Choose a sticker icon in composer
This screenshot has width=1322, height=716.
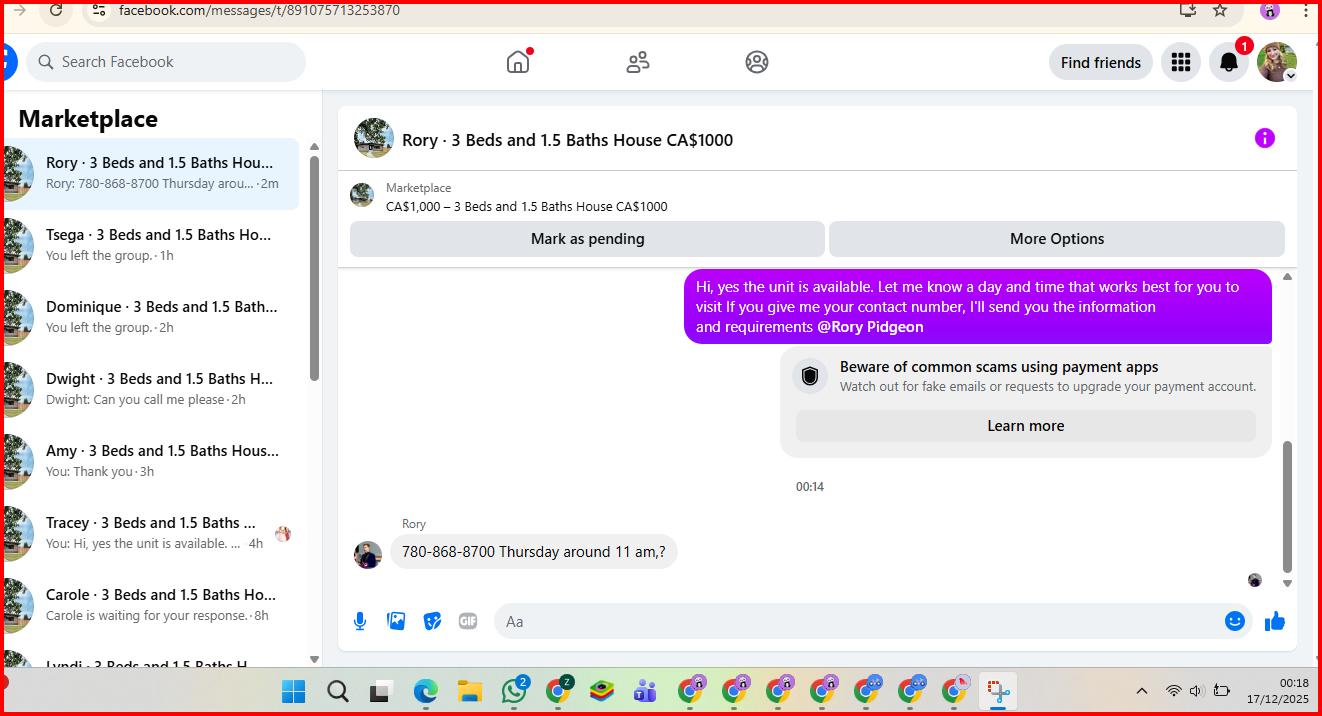pos(432,621)
